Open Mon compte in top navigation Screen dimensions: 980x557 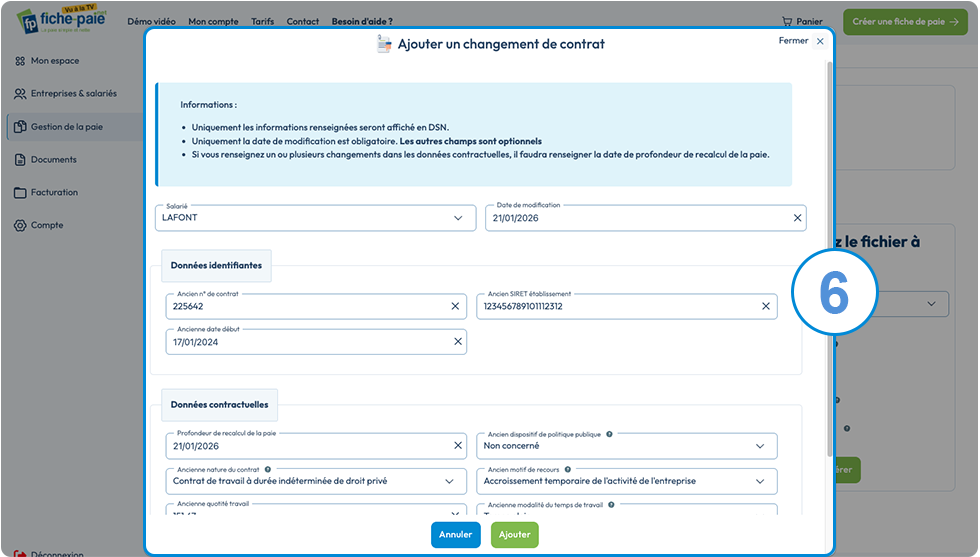tap(213, 21)
